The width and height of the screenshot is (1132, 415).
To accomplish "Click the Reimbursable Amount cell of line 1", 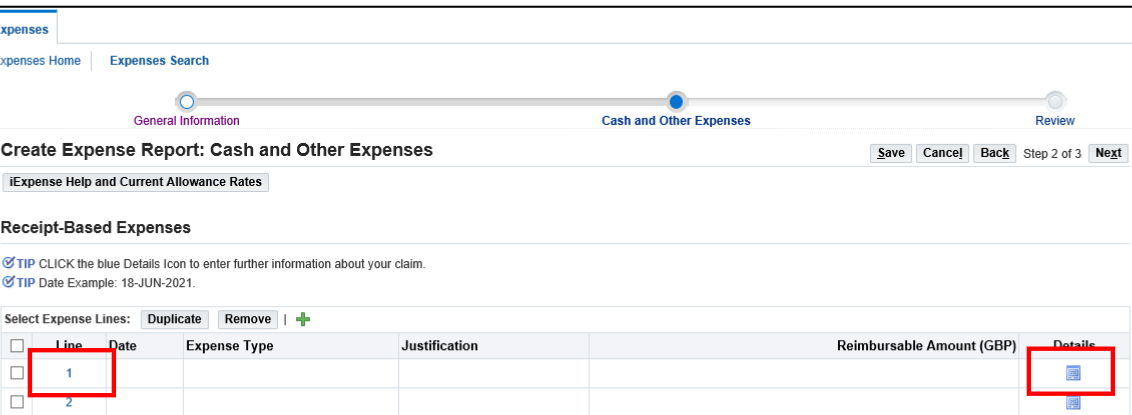I will [x=803, y=373].
